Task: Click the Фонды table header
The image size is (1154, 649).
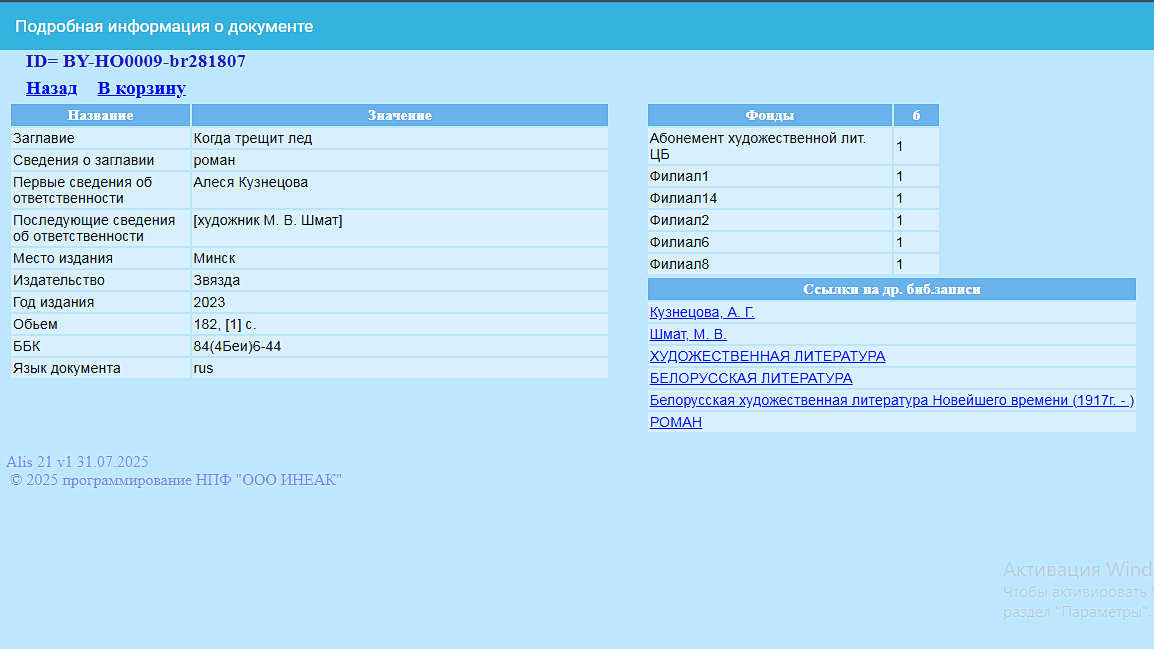Action: 770,116
